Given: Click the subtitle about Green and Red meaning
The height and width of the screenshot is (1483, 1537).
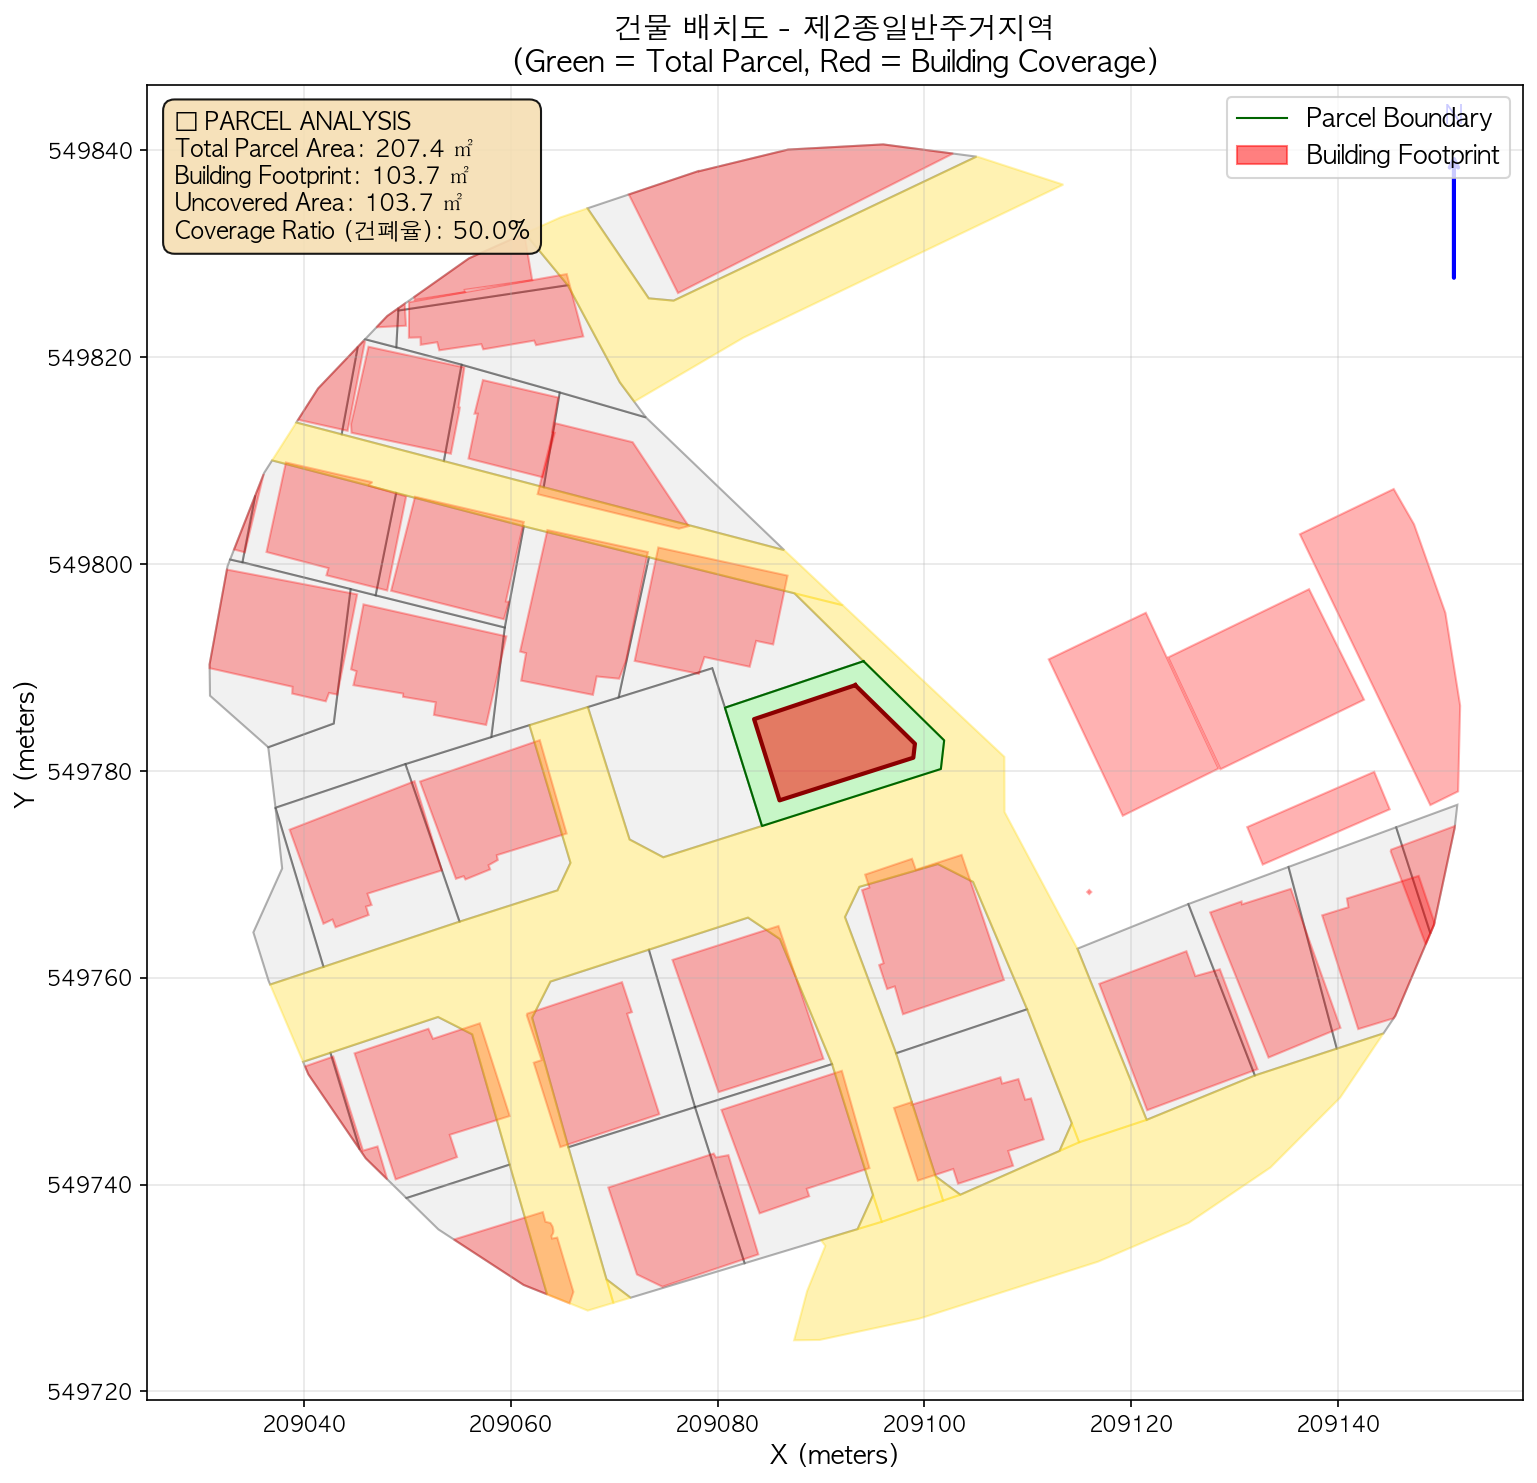Looking at the screenshot, I should point(834,62).
